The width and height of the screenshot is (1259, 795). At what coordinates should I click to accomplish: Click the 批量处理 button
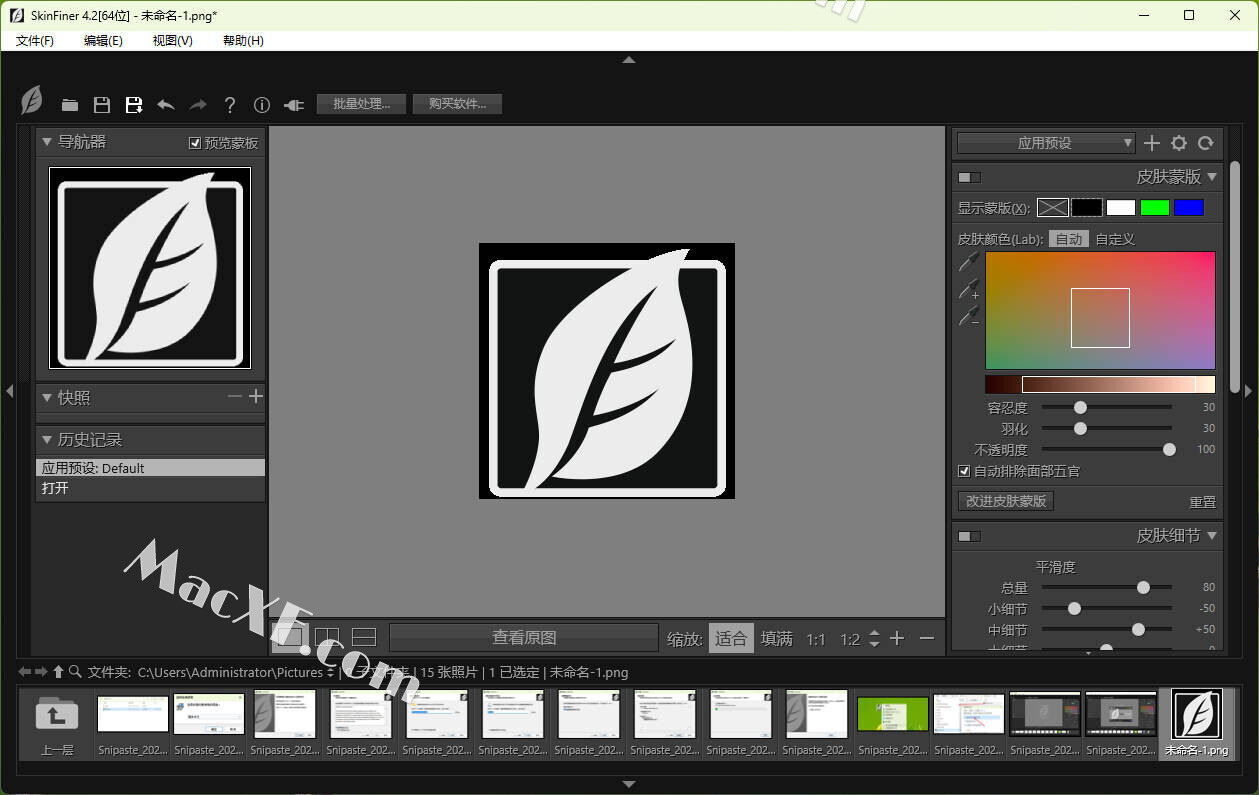click(361, 104)
